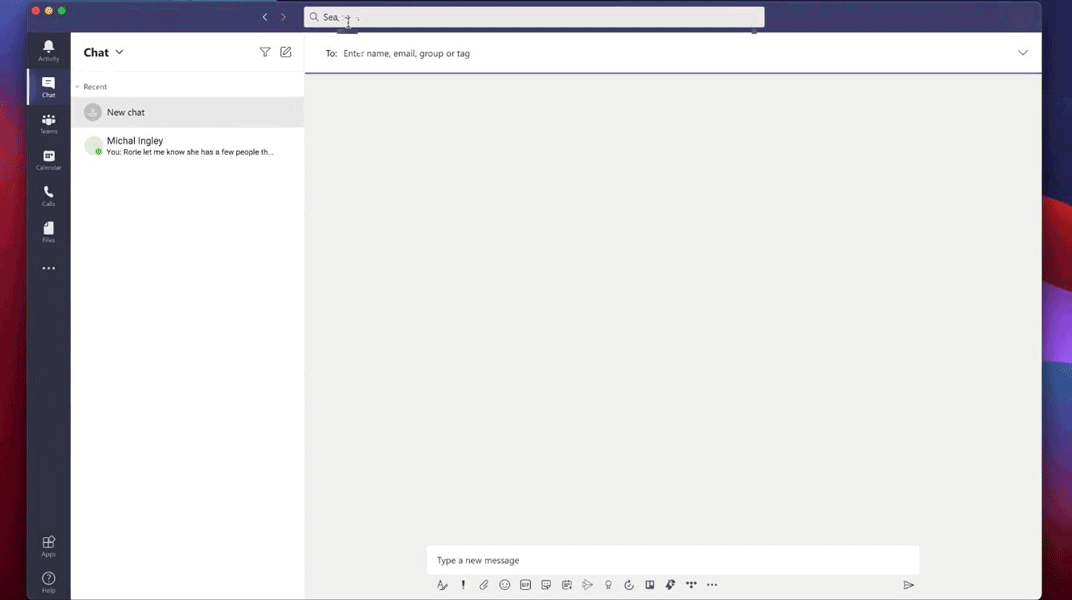Open Calls section in sidebar
This screenshot has width=1072, height=600.
(x=49, y=195)
